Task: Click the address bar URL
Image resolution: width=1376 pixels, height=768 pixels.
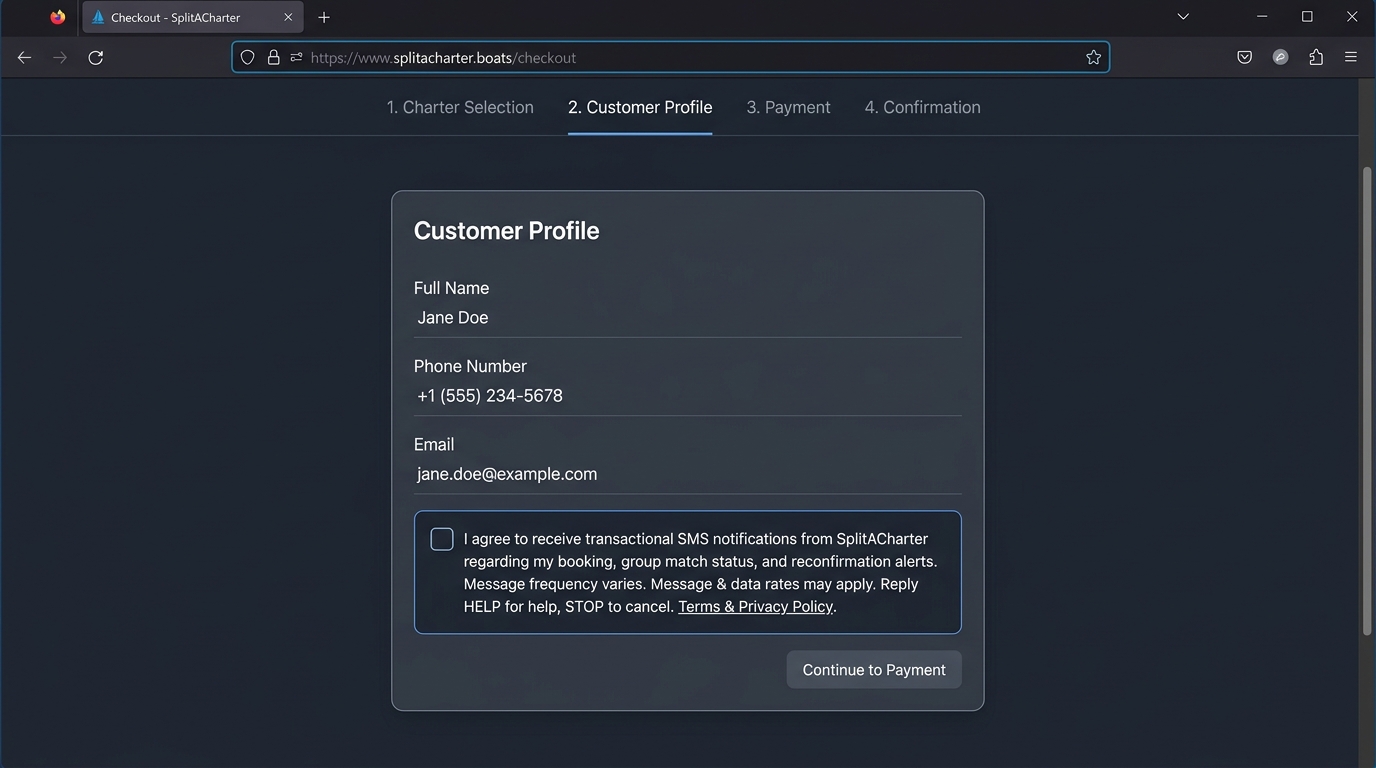Action: coord(443,58)
